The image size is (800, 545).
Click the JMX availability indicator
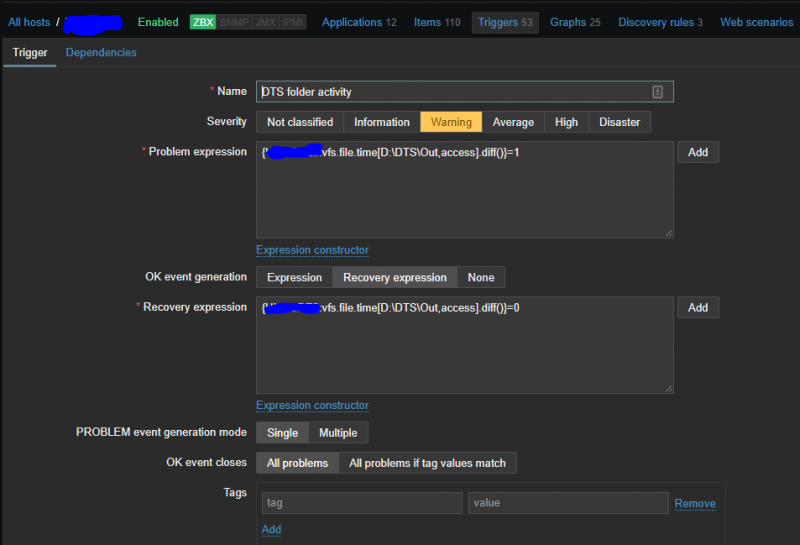[265, 22]
